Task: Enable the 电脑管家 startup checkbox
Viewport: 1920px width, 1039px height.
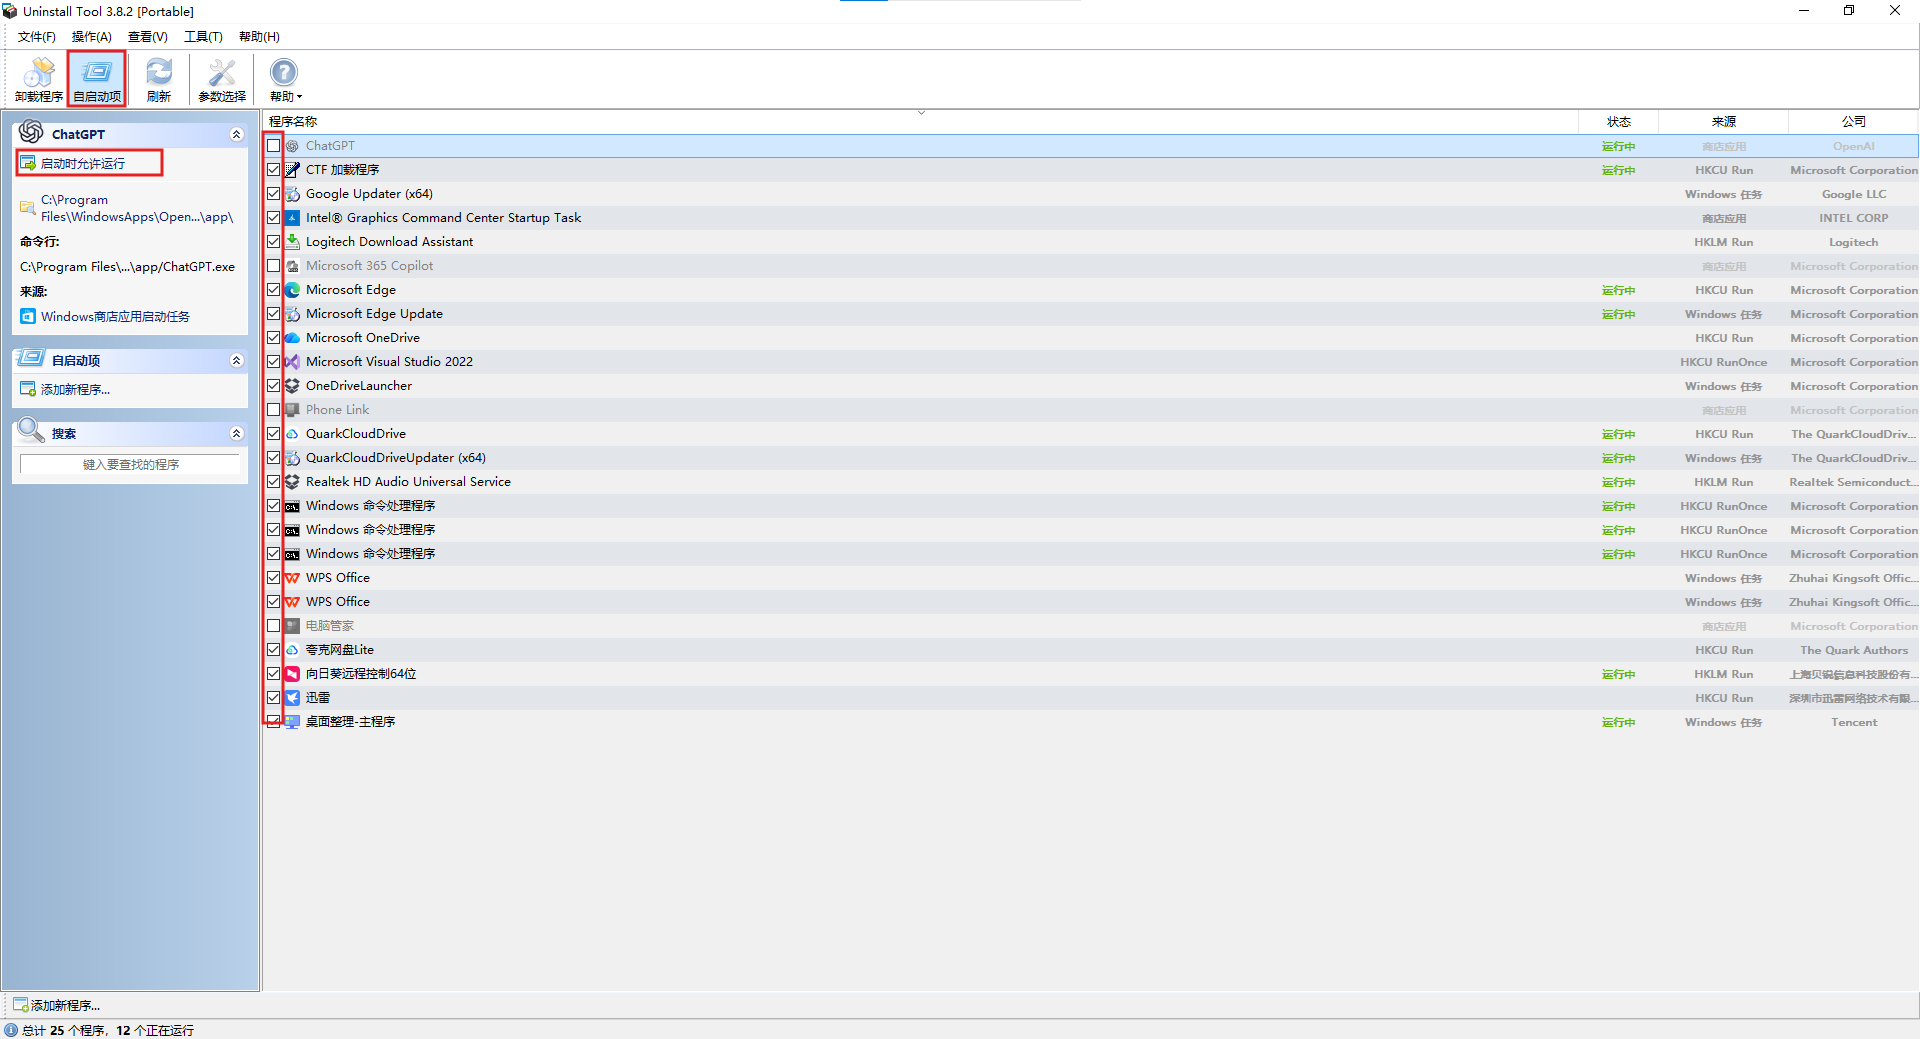Action: [x=273, y=626]
